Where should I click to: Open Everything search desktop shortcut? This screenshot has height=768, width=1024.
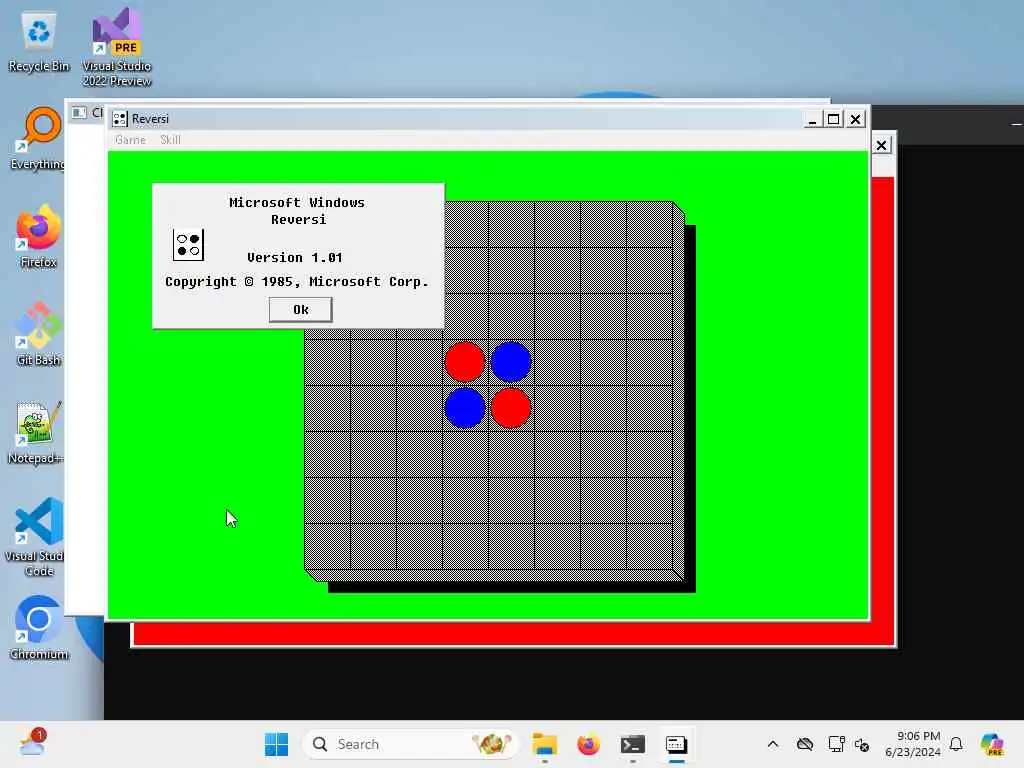[x=39, y=138]
